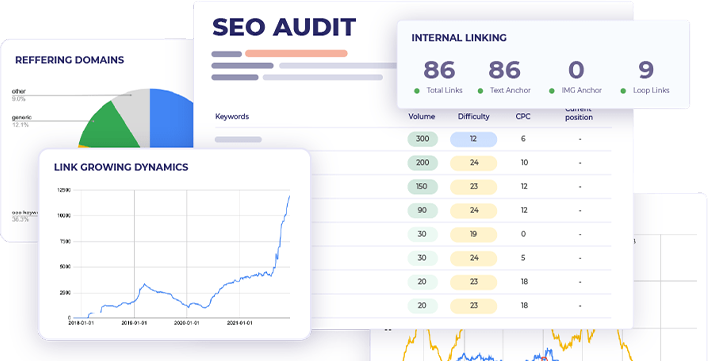Click the green dot beside Loop Links
Image resolution: width=708 pixels, height=361 pixels.
(x=623, y=91)
